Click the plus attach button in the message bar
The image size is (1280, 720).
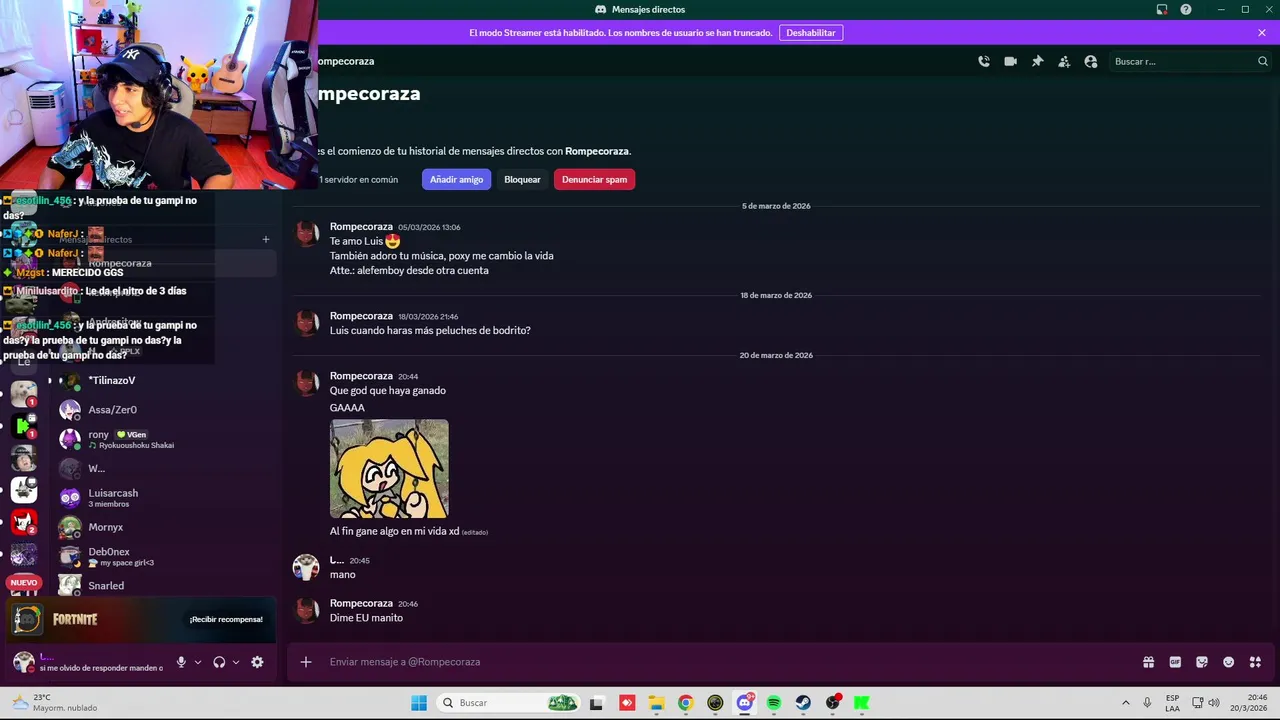point(306,662)
